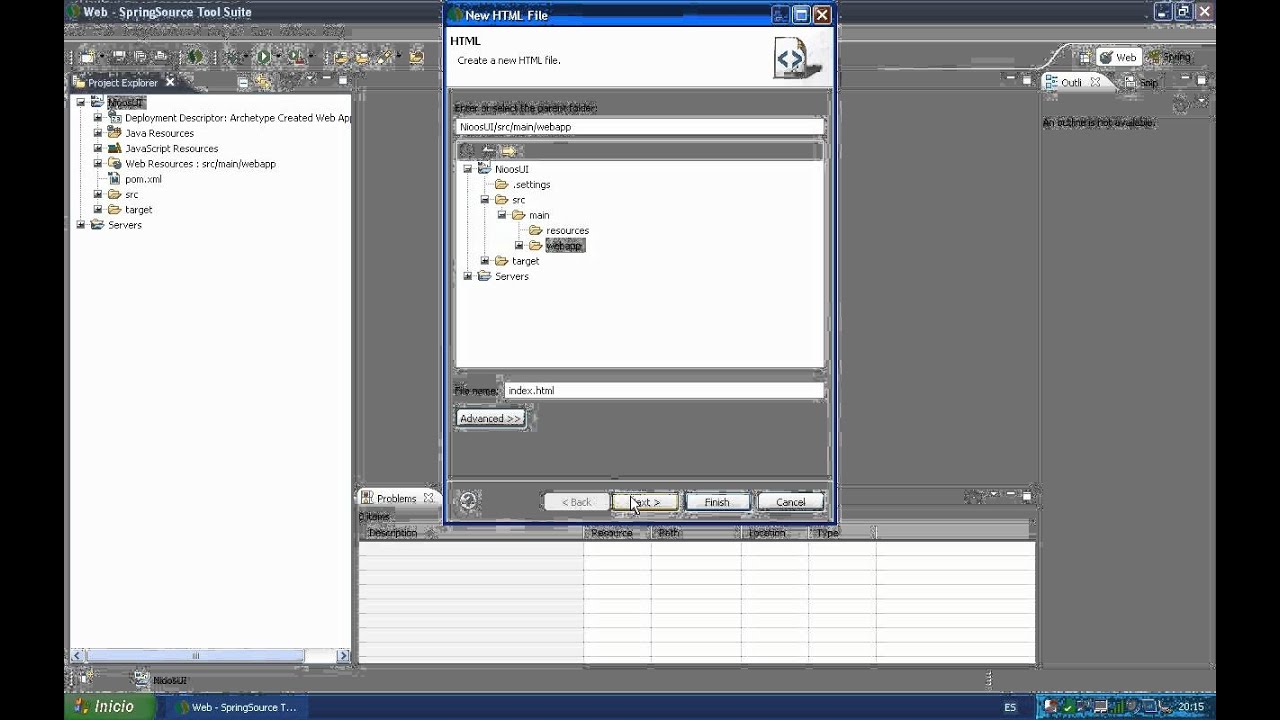Click the Print toolbar icon
The image size is (1280, 720).
click(x=160, y=56)
